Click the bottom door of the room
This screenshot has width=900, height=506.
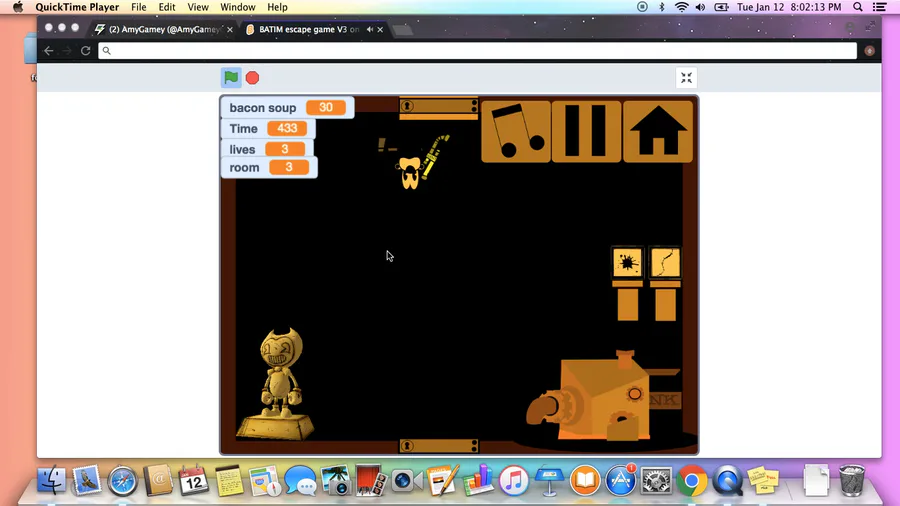click(x=439, y=446)
